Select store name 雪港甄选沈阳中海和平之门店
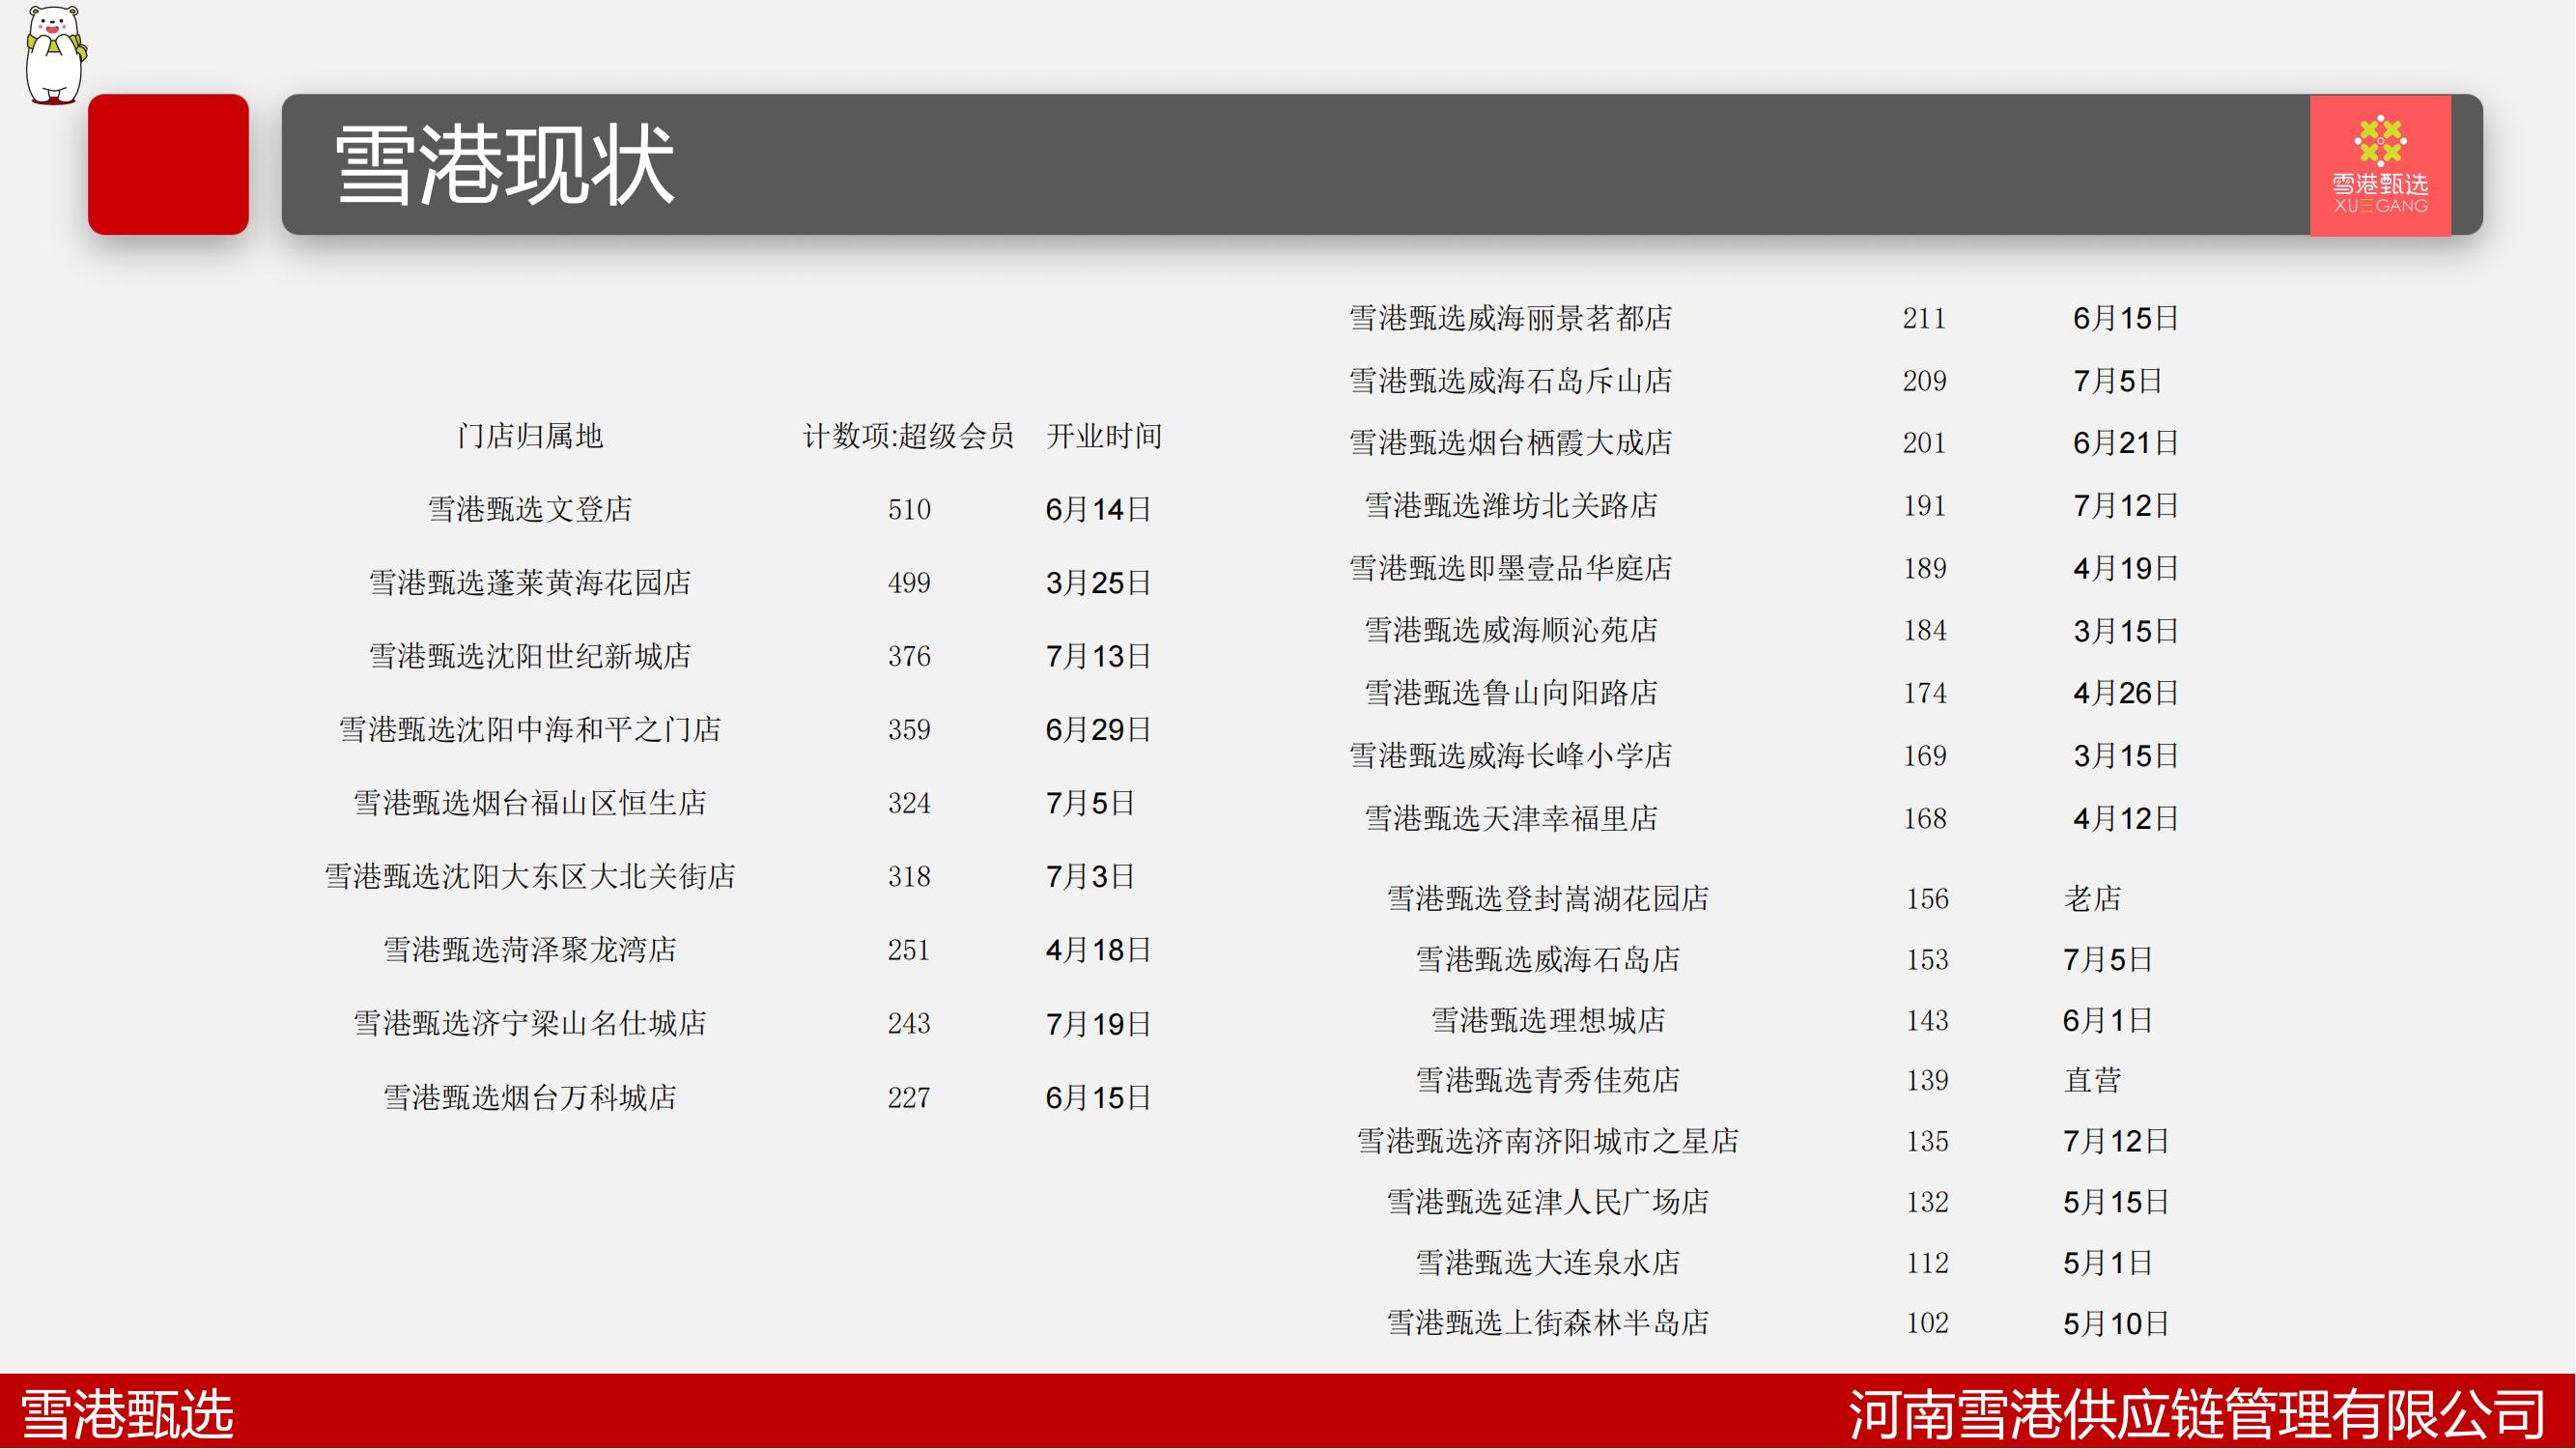Viewport: 2576px width, 1449px height. click(x=530, y=729)
